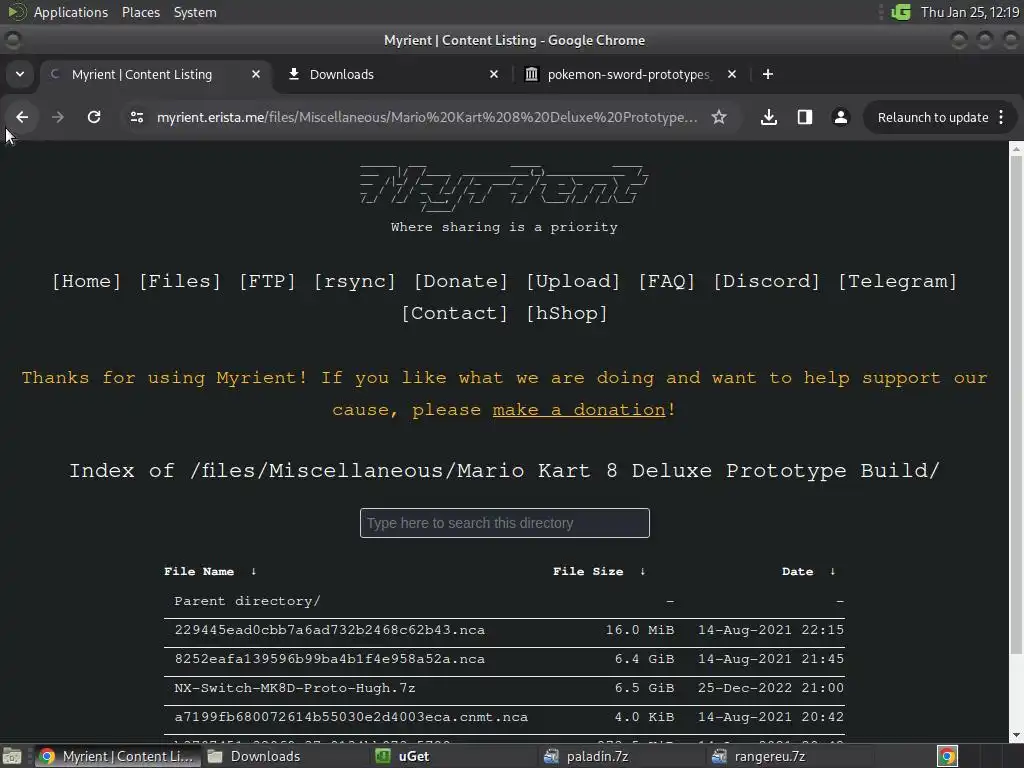This screenshot has width=1024, height=768.
Task: Click the clock showing Thu Jan 25
Action: 970,12
